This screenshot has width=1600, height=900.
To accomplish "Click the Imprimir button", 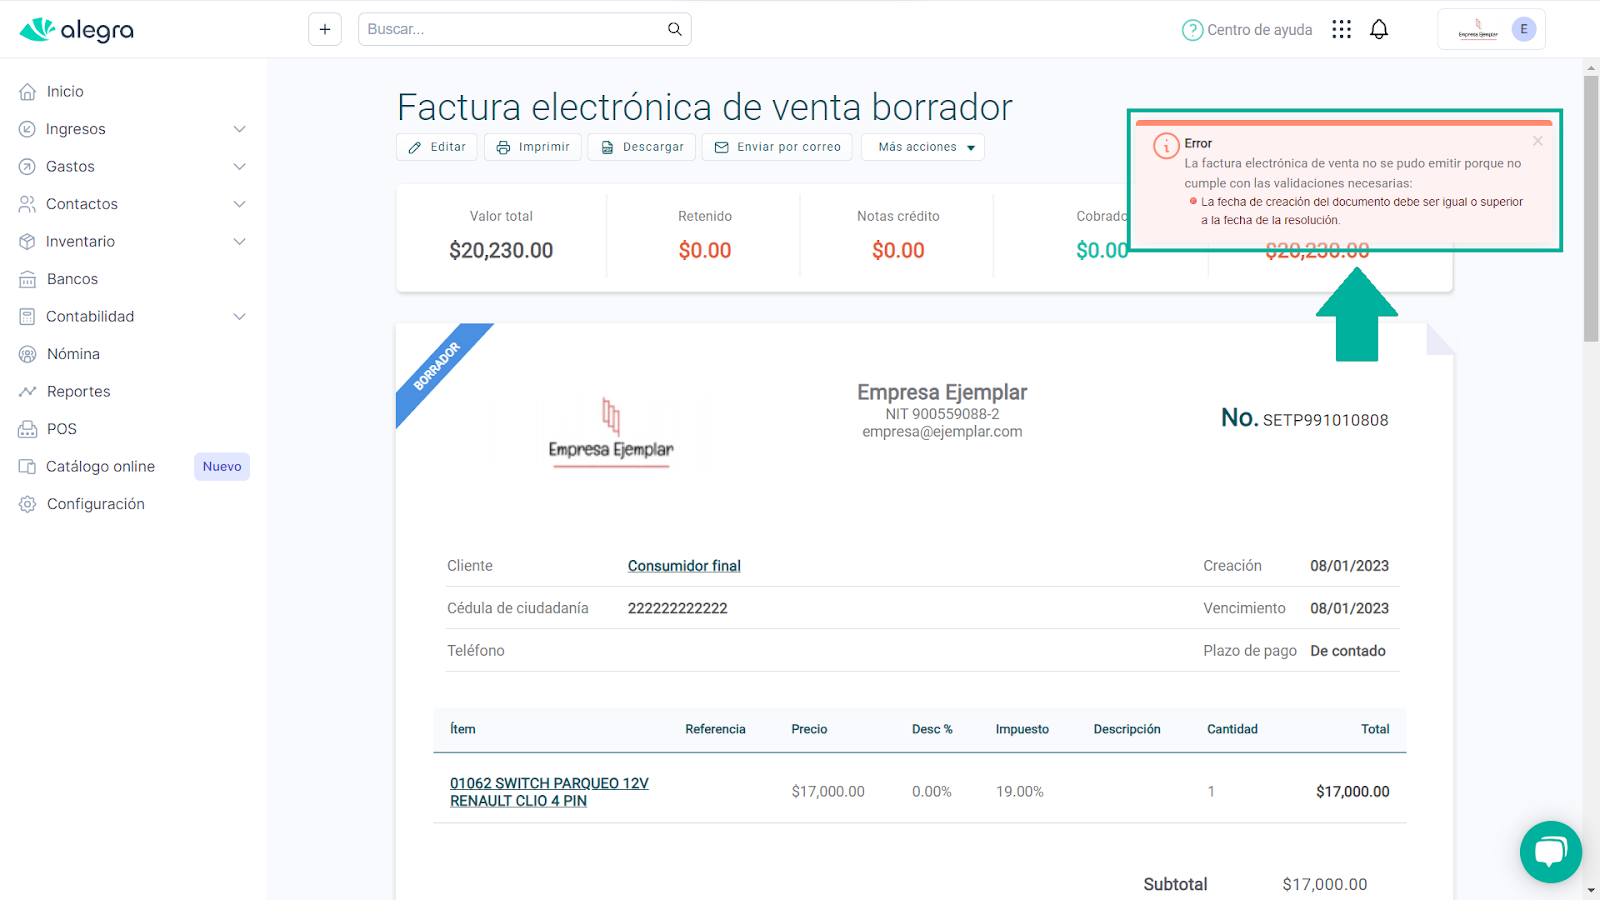I will (533, 147).
